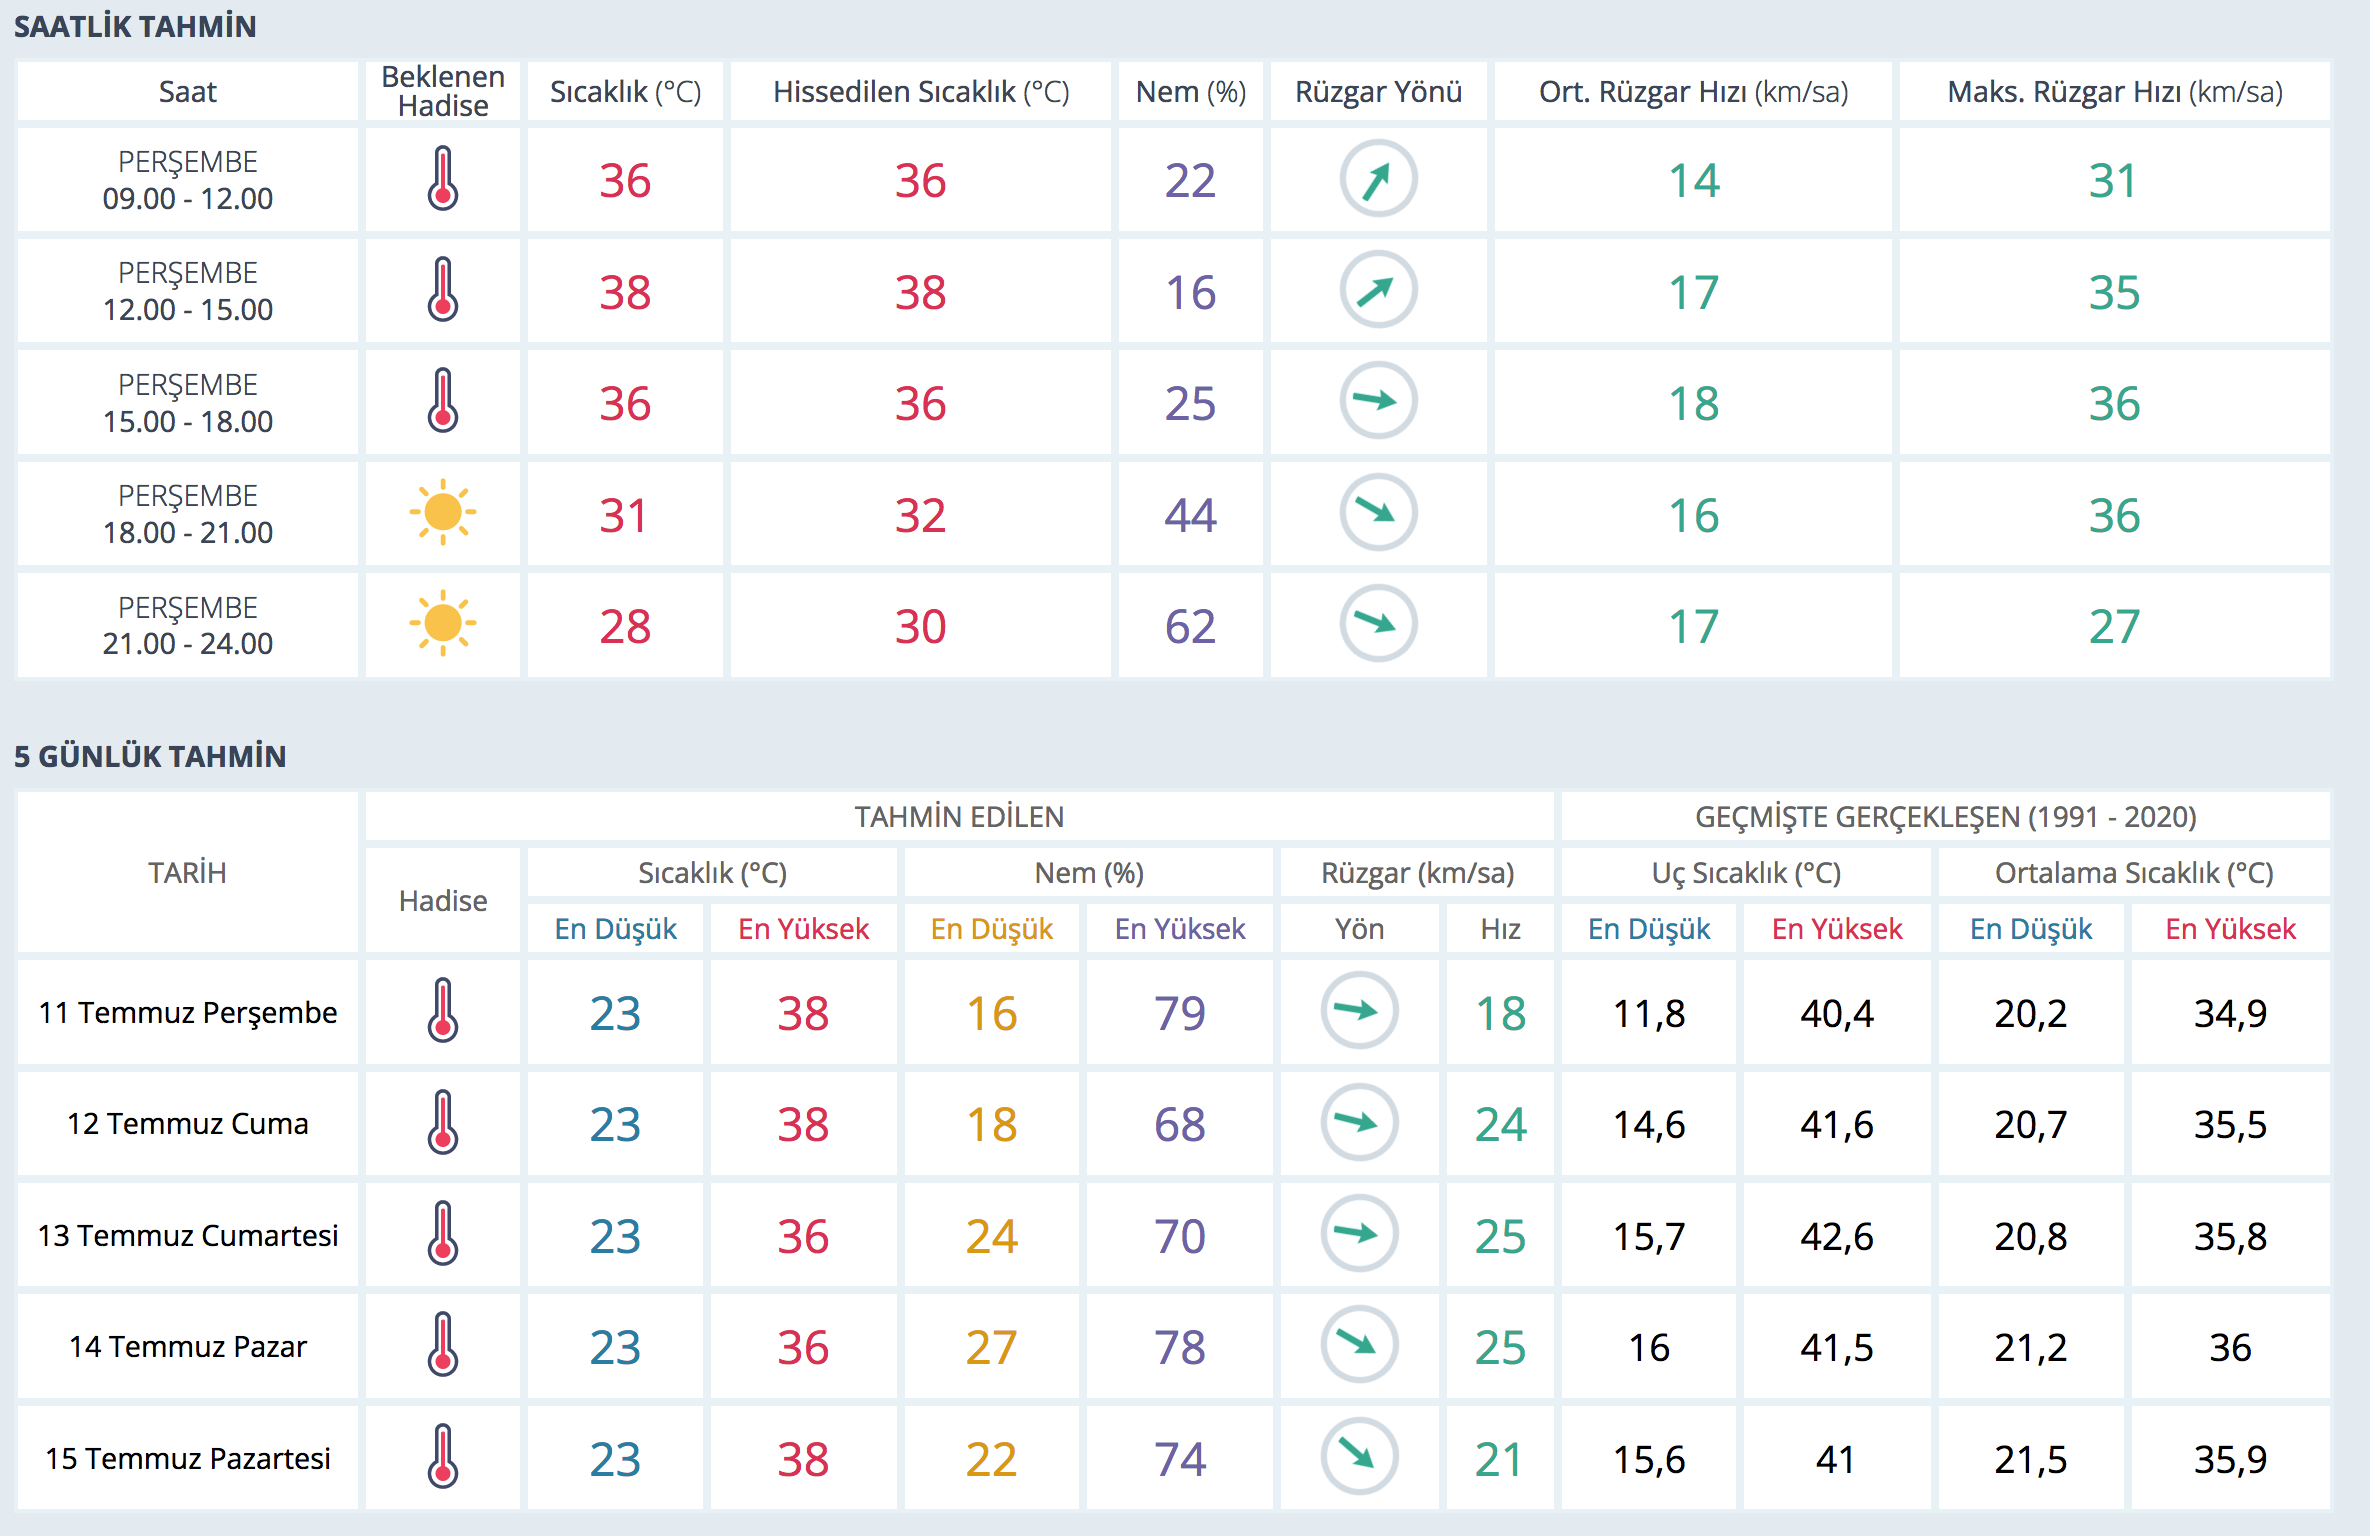The height and width of the screenshot is (1536, 2370).
Task: Click the Nem (%) header in hourly table
Action: [x=1190, y=92]
